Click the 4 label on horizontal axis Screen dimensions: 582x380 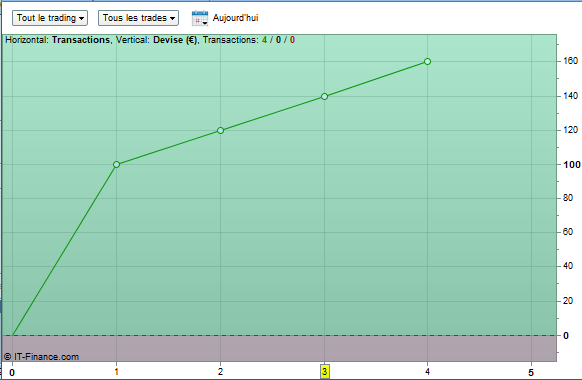pyautogui.click(x=428, y=371)
